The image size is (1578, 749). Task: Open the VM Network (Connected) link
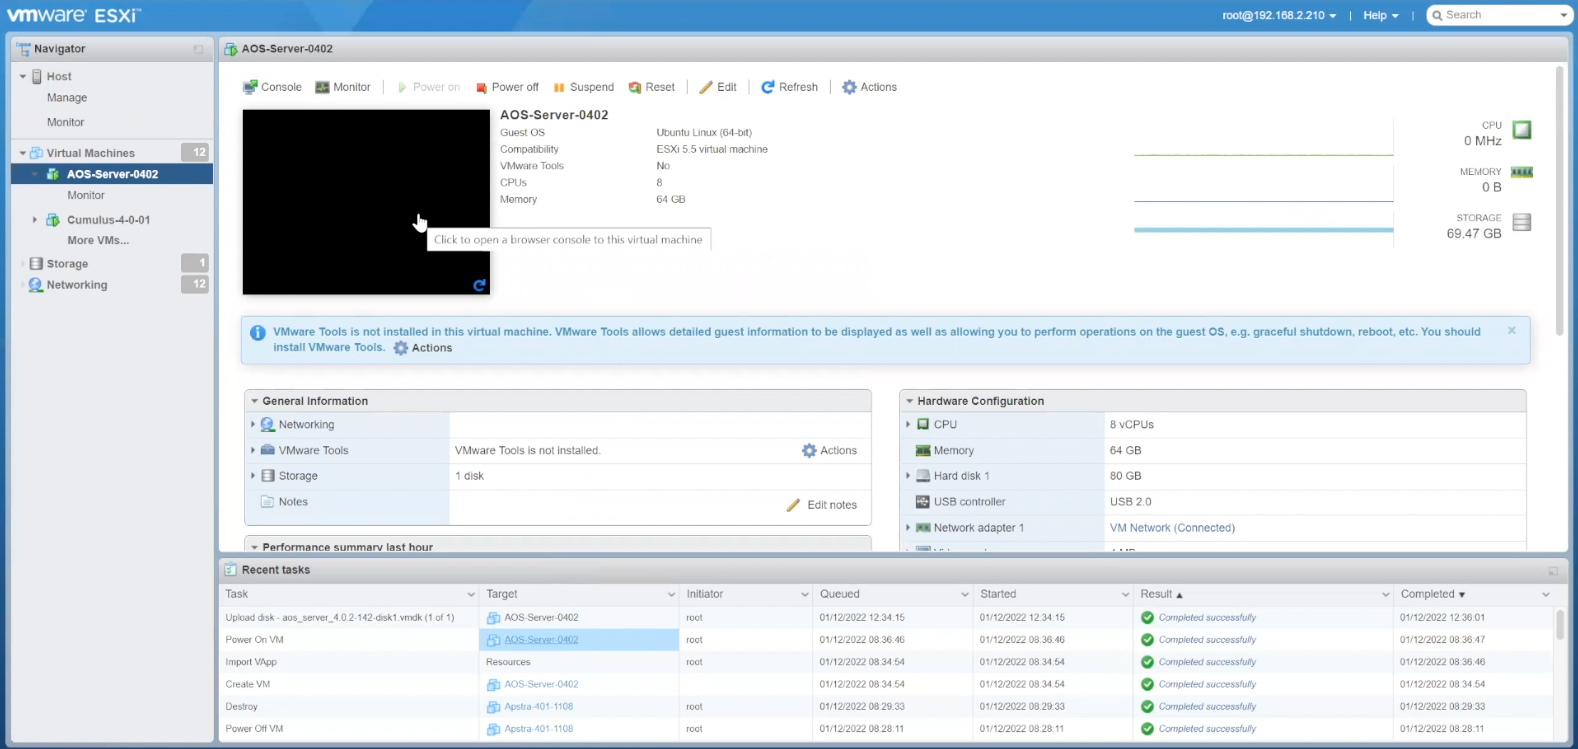point(1172,528)
